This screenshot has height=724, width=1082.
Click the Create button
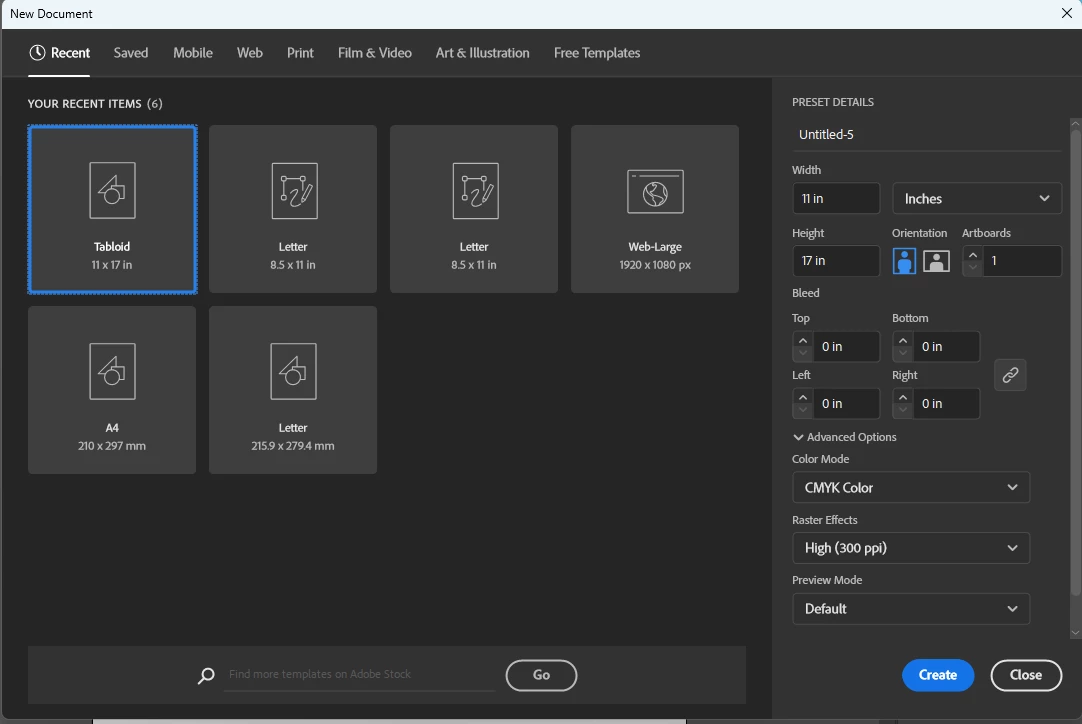(x=938, y=675)
